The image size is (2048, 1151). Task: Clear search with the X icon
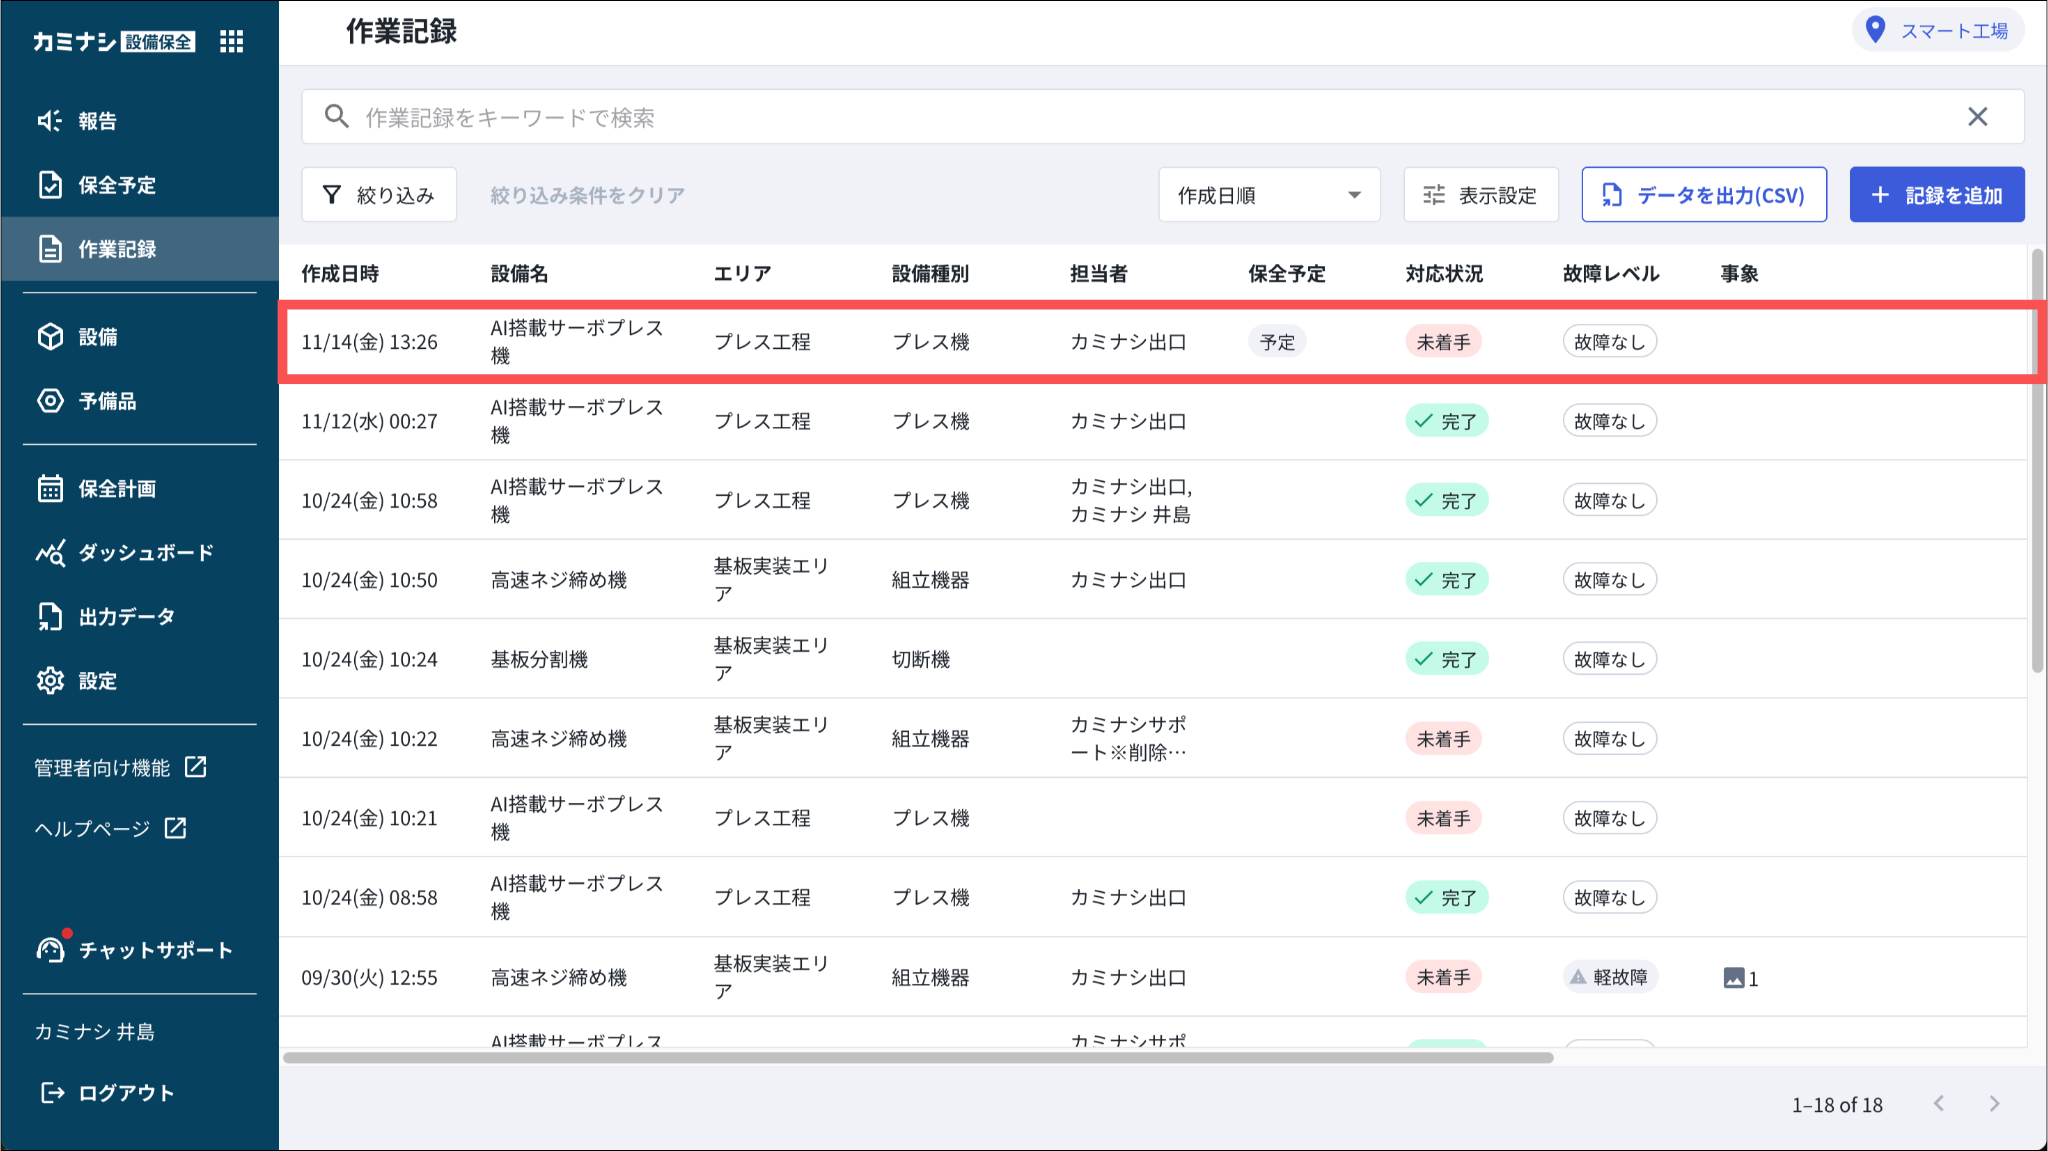(1977, 117)
